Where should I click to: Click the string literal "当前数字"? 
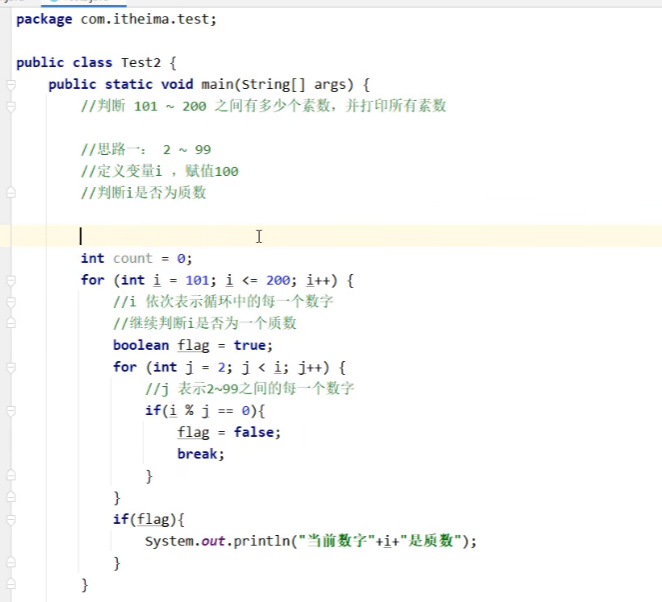[337, 541]
